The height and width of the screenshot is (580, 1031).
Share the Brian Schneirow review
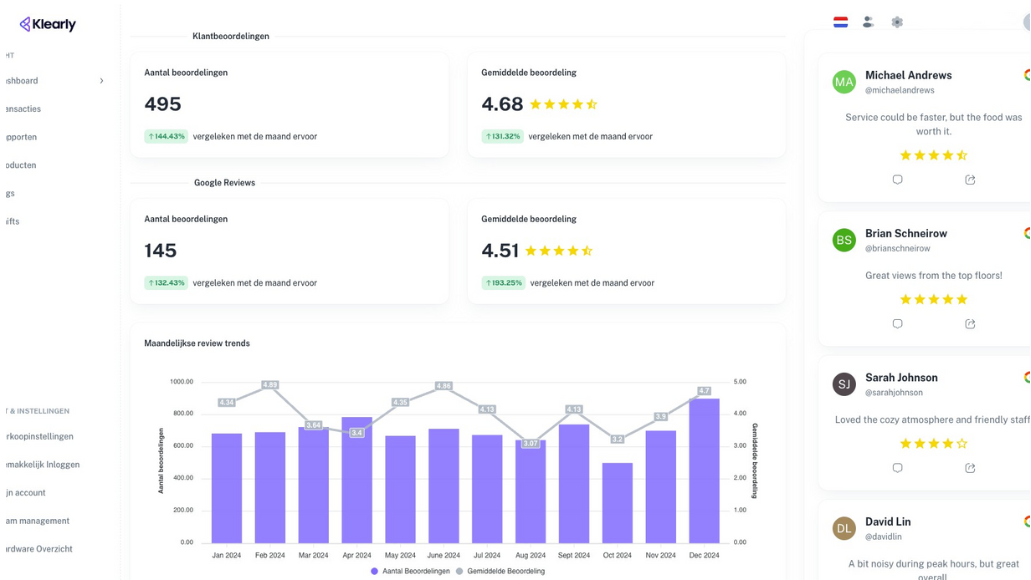tap(969, 324)
